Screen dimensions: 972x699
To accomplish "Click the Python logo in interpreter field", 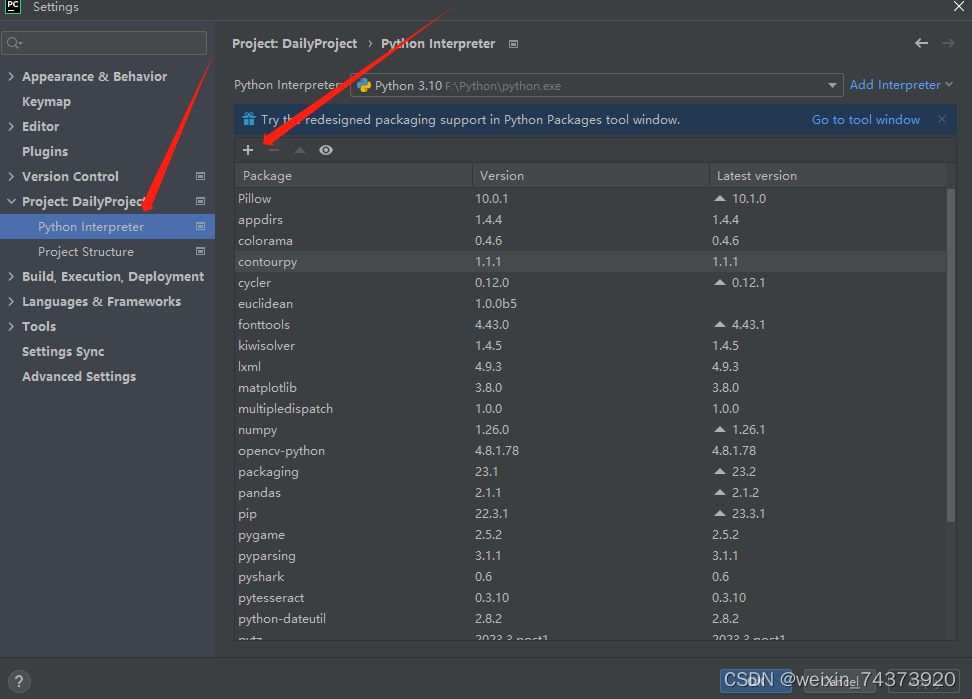I will click(x=364, y=86).
